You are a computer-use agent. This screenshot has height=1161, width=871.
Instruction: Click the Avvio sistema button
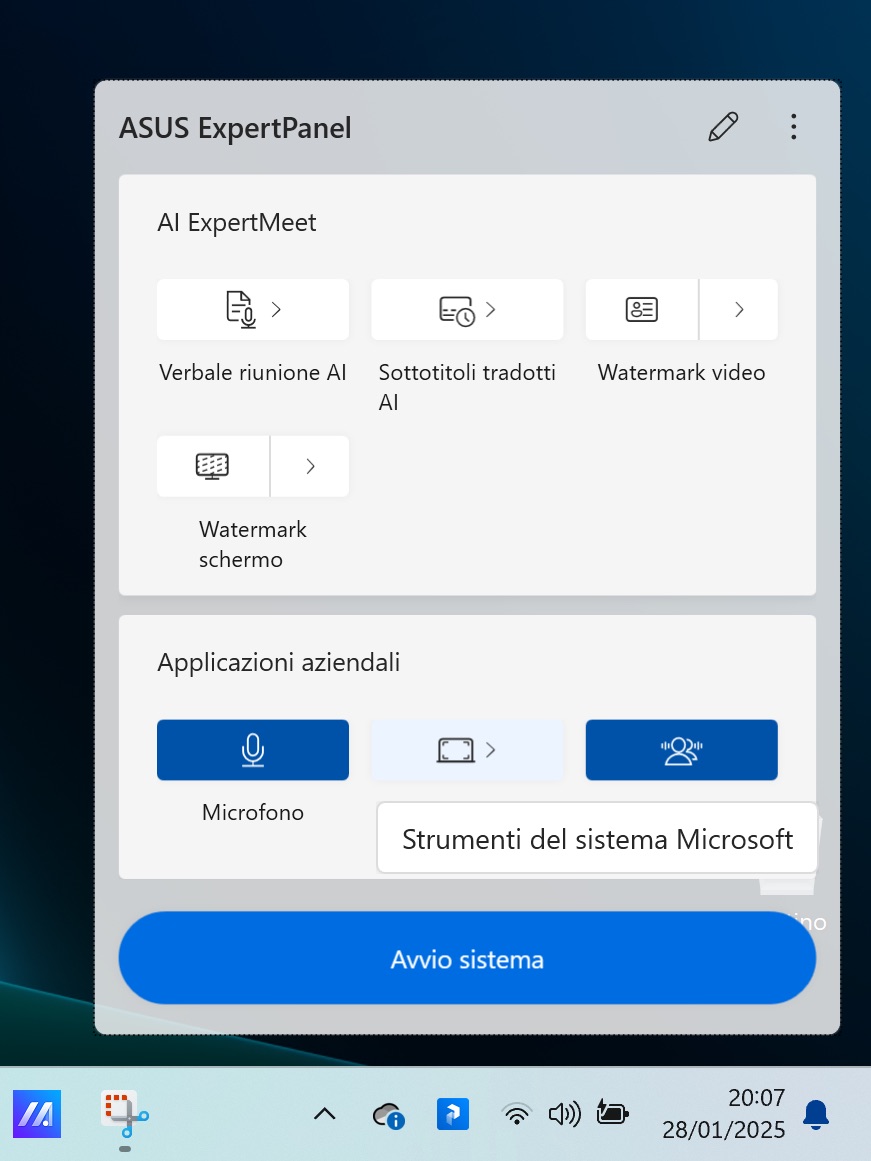(x=467, y=958)
